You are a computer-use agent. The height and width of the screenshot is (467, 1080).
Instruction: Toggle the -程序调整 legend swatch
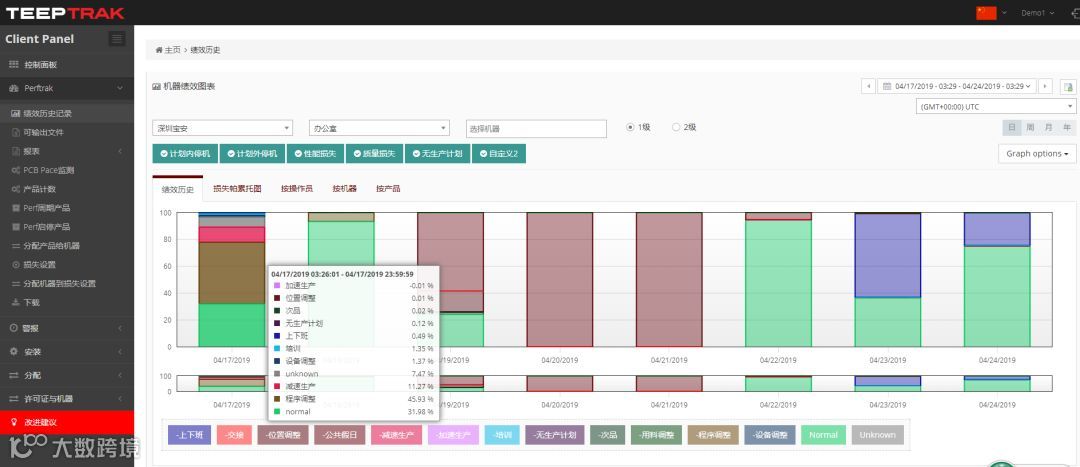[x=713, y=435]
